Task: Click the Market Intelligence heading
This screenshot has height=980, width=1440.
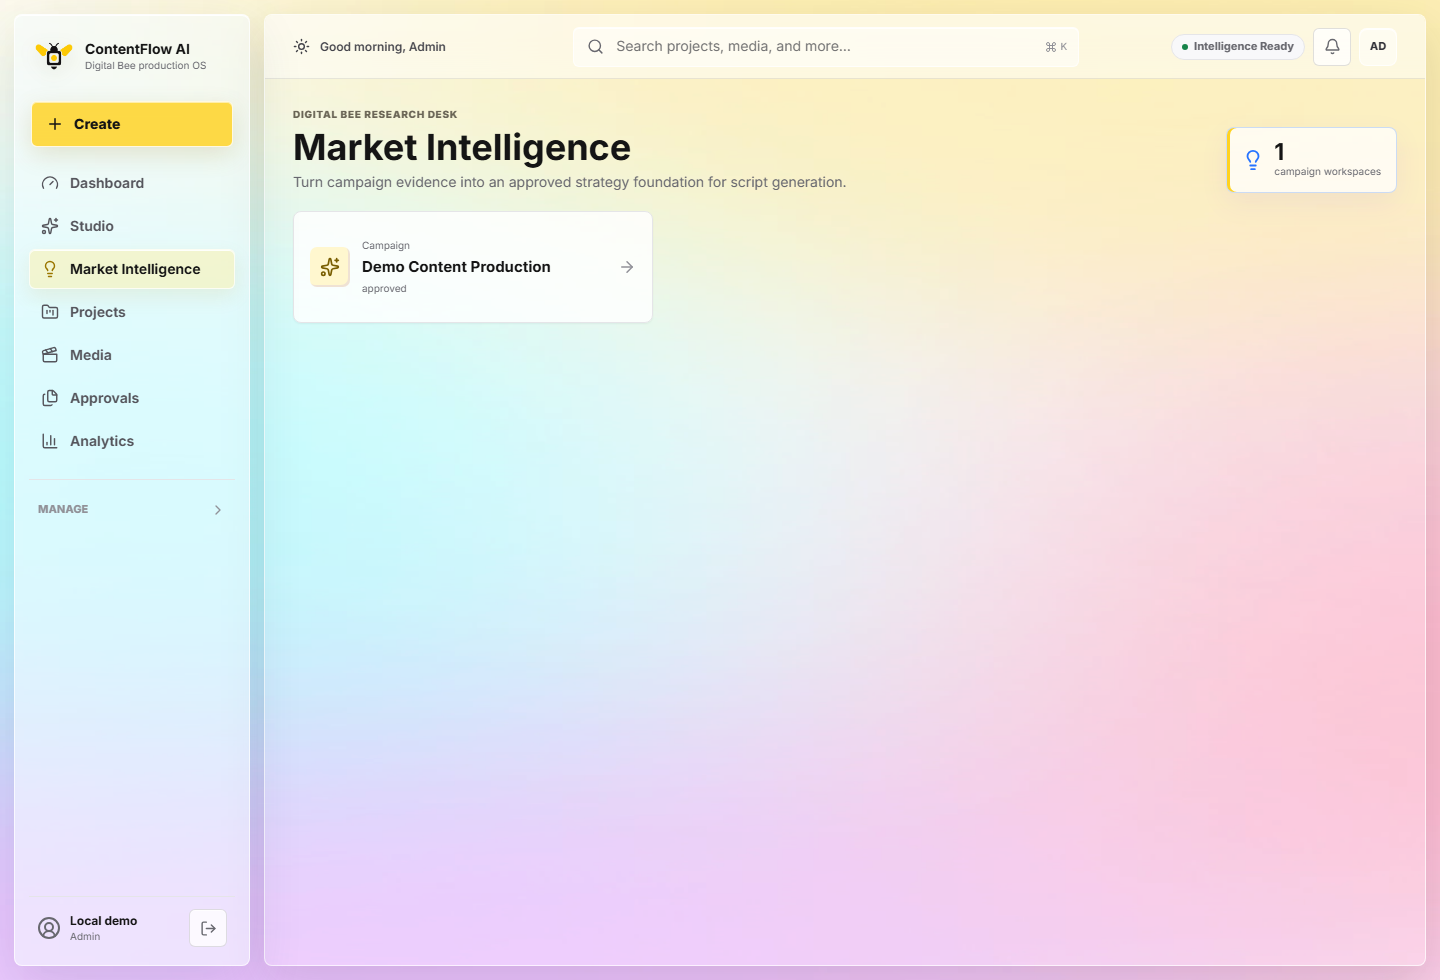Action: coord(462,148)
